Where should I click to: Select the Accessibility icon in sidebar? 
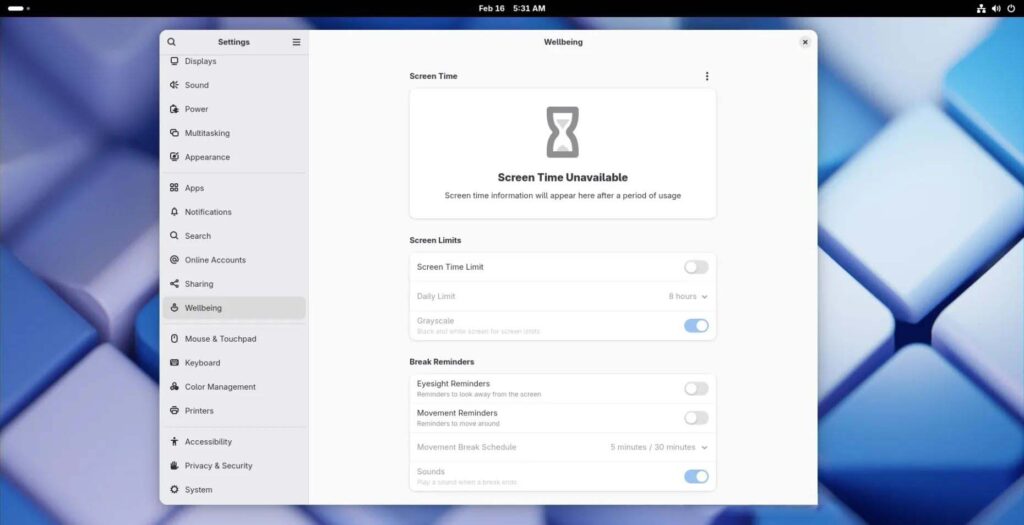coord(174,442)
